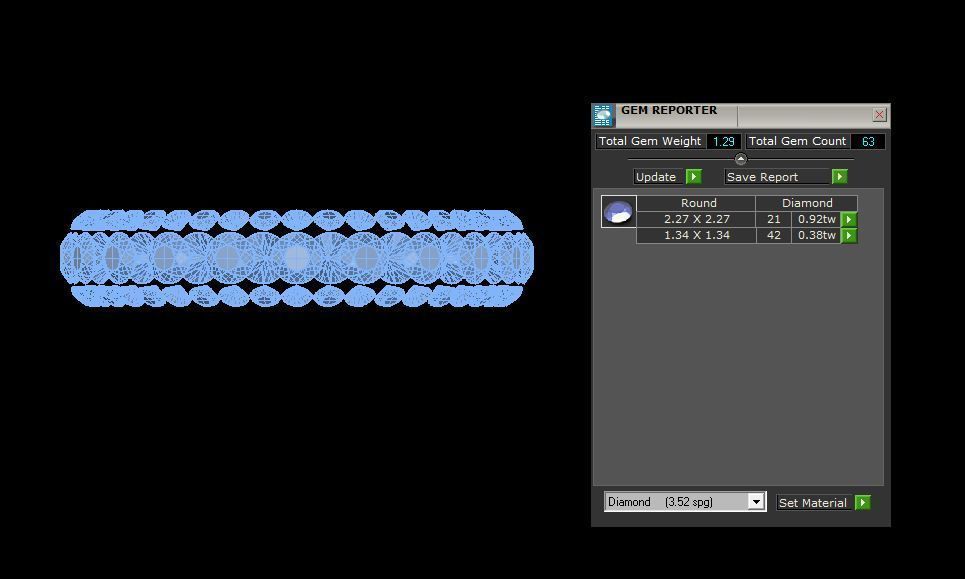Image resolution: width=965 pixels, height=579 pixels.
Task: Click the Set Material button
Action: point(814,503)
